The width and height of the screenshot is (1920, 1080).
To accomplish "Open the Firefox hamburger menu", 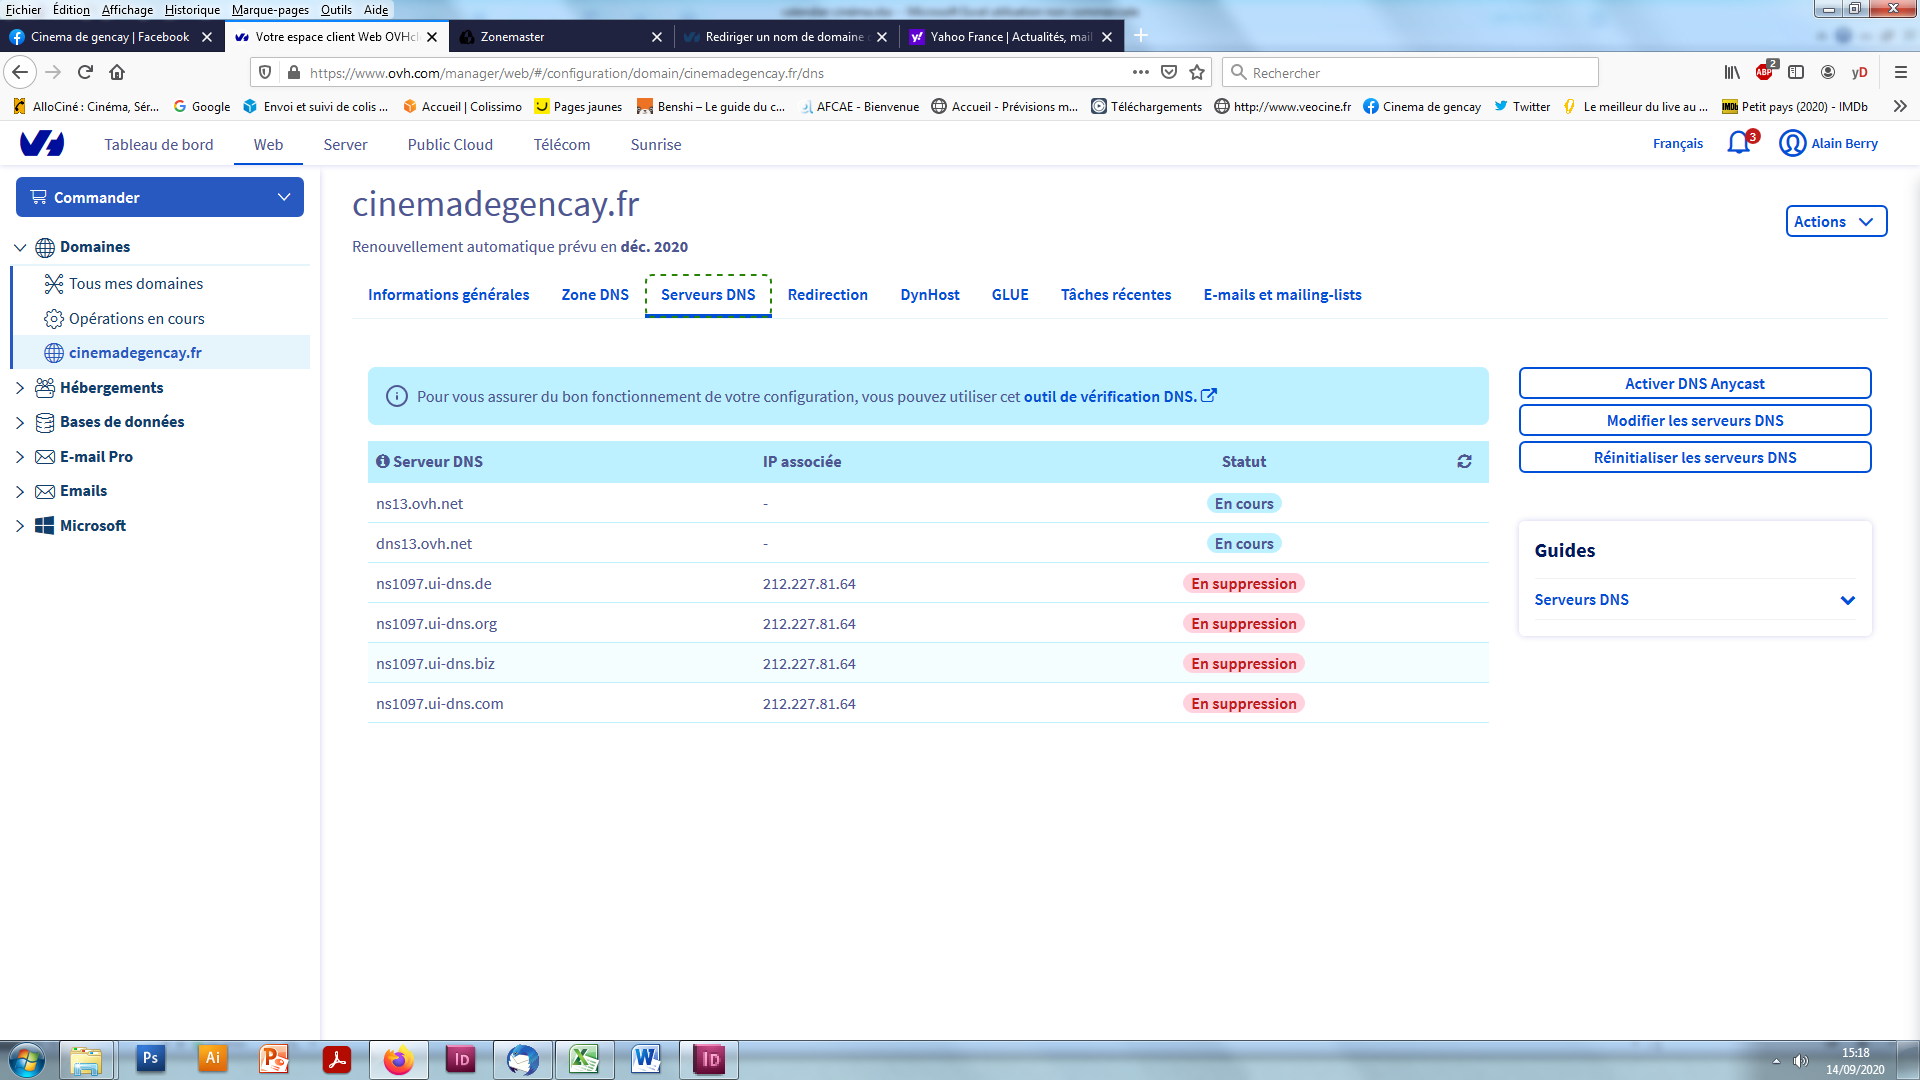I will click(x=1900, y=72).
